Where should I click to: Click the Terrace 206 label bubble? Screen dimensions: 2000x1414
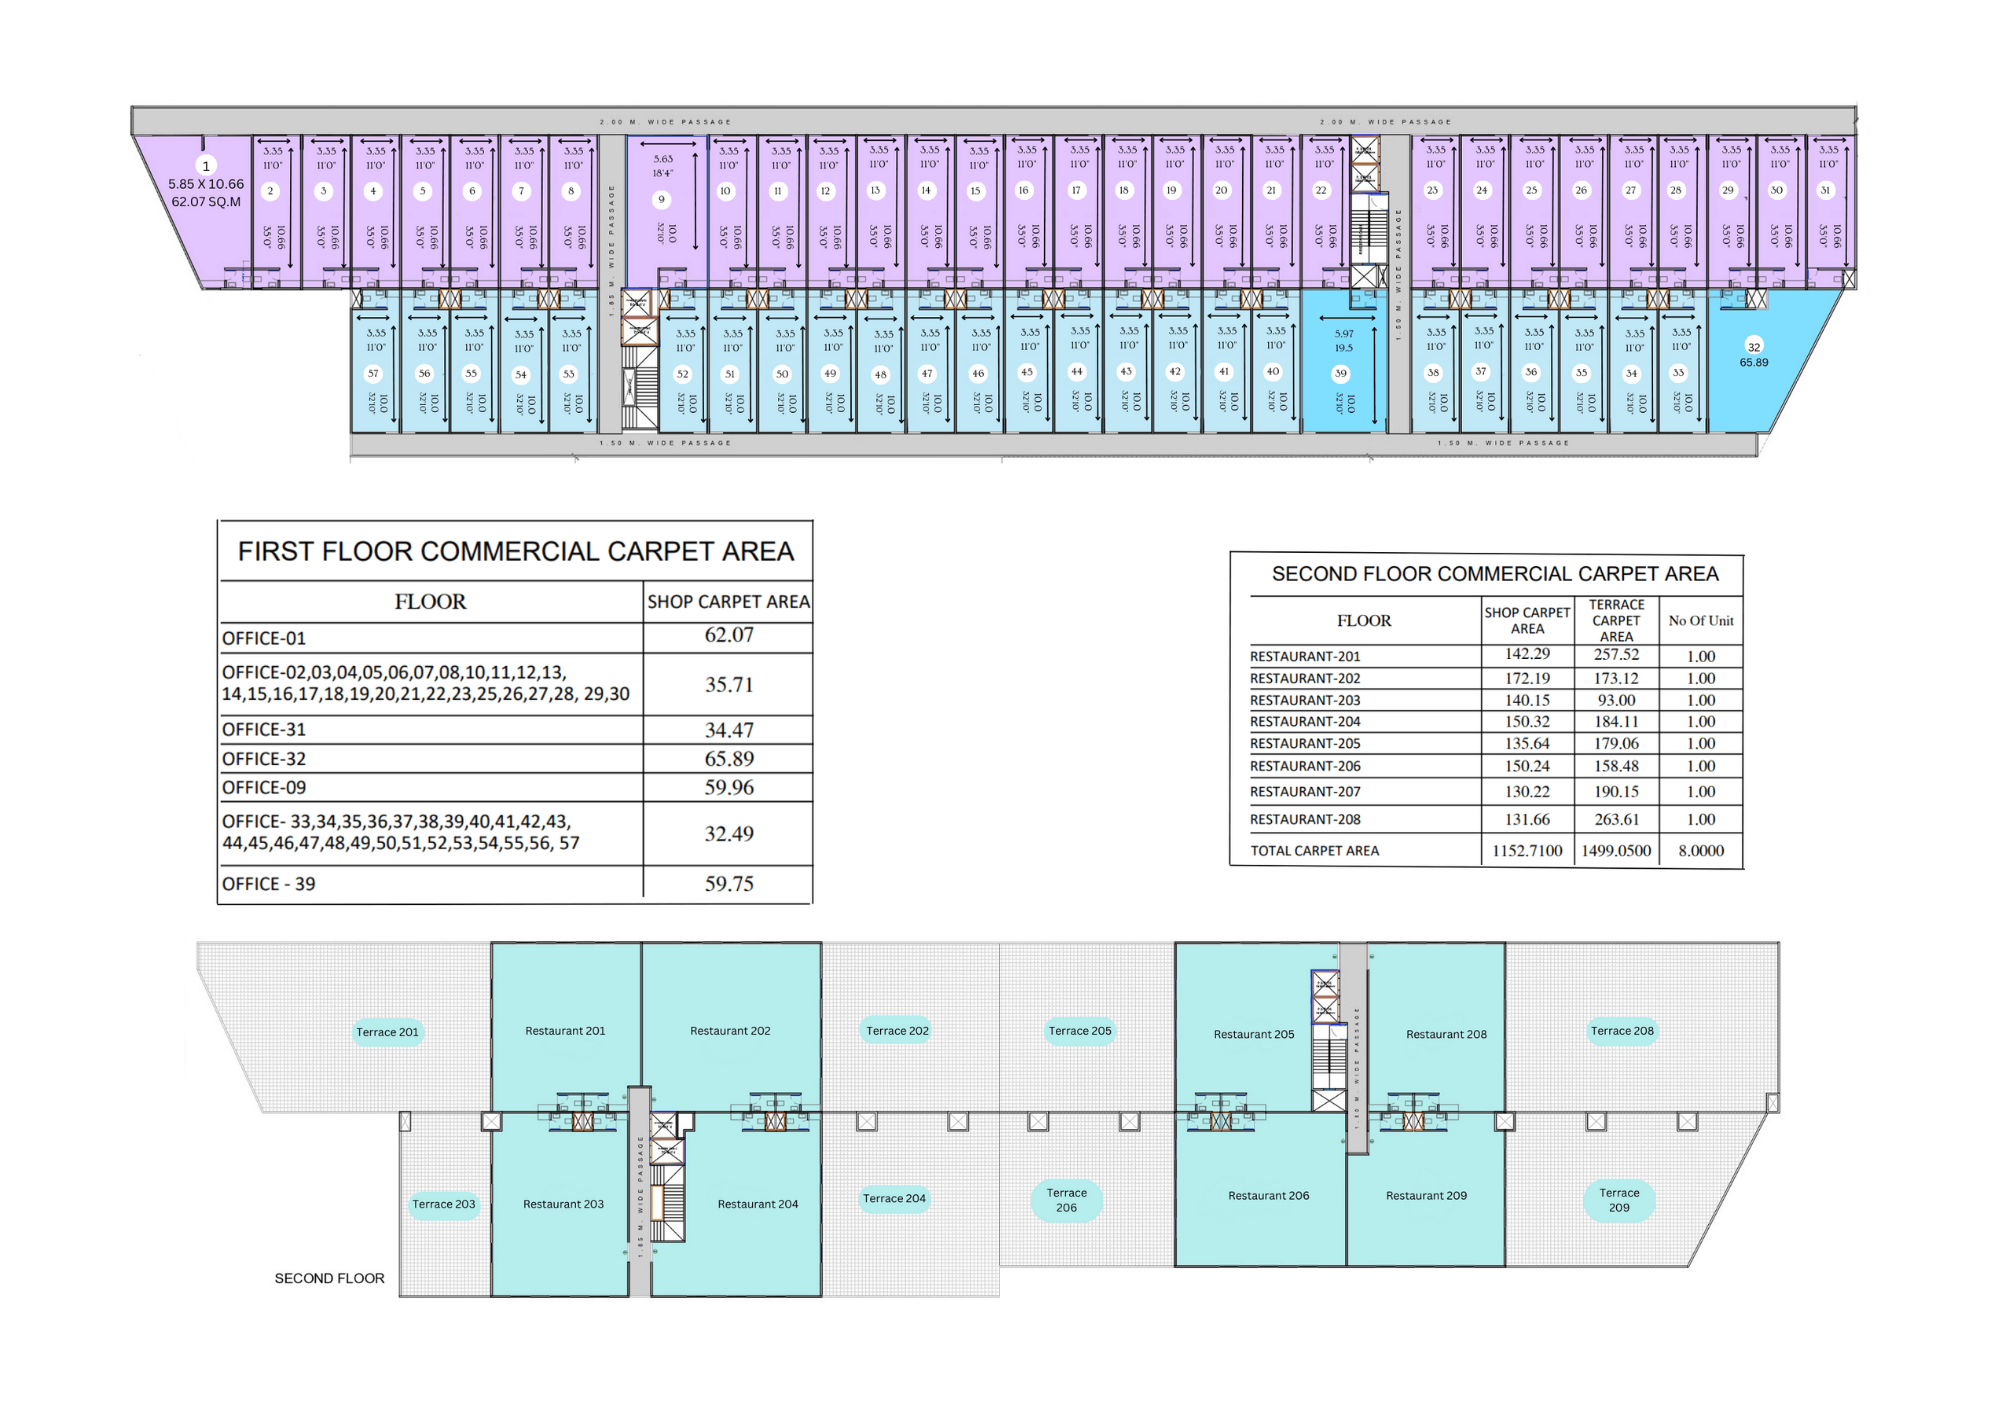(x=1066, y=1200)
